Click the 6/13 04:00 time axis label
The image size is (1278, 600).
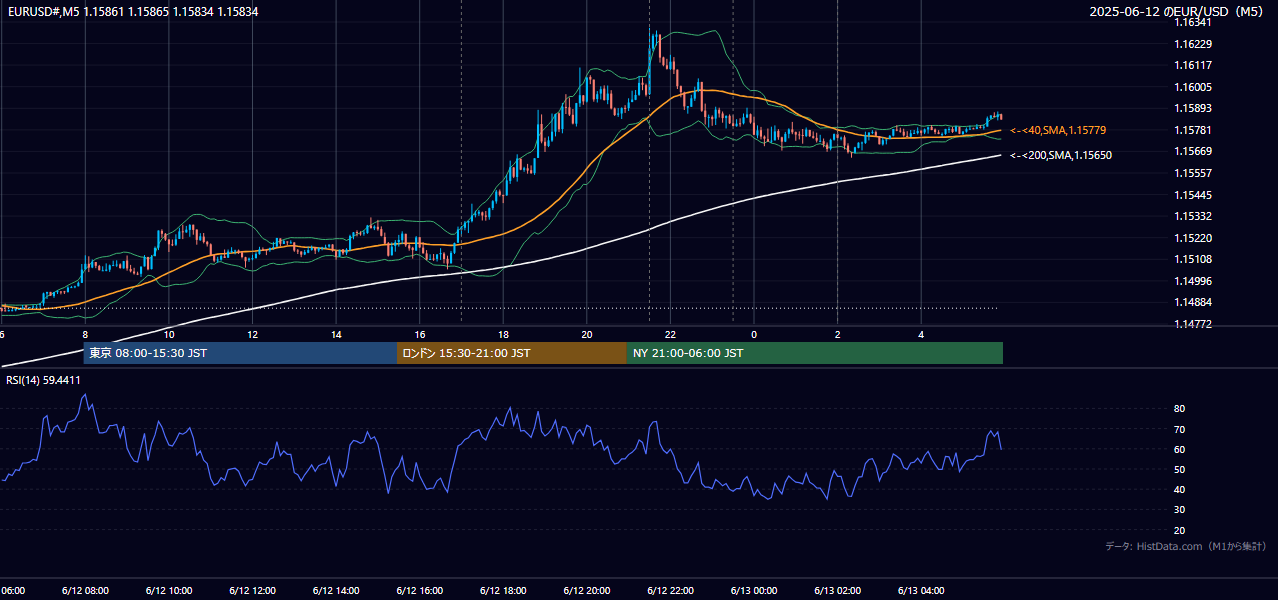pyautogui.click(x=921, y=591)
